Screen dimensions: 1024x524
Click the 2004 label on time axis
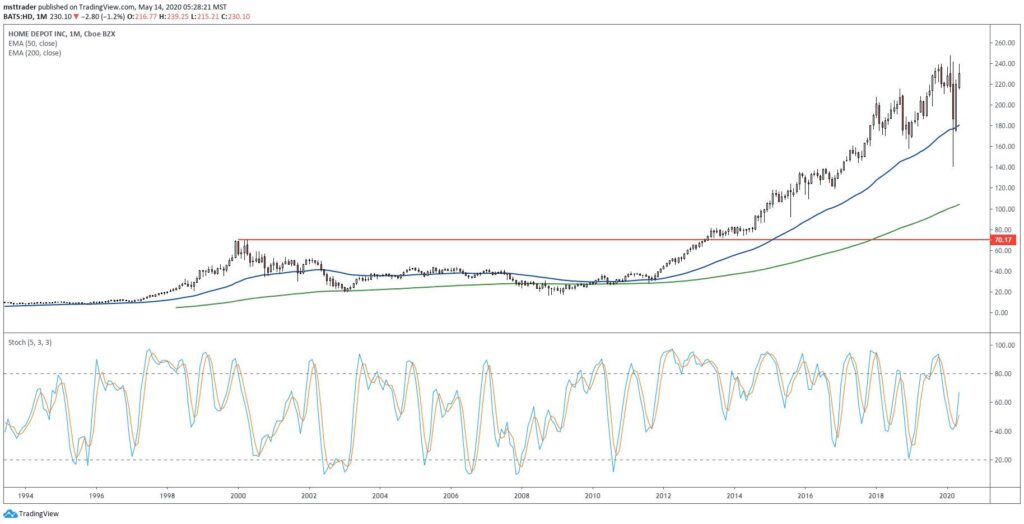[380, 497]
